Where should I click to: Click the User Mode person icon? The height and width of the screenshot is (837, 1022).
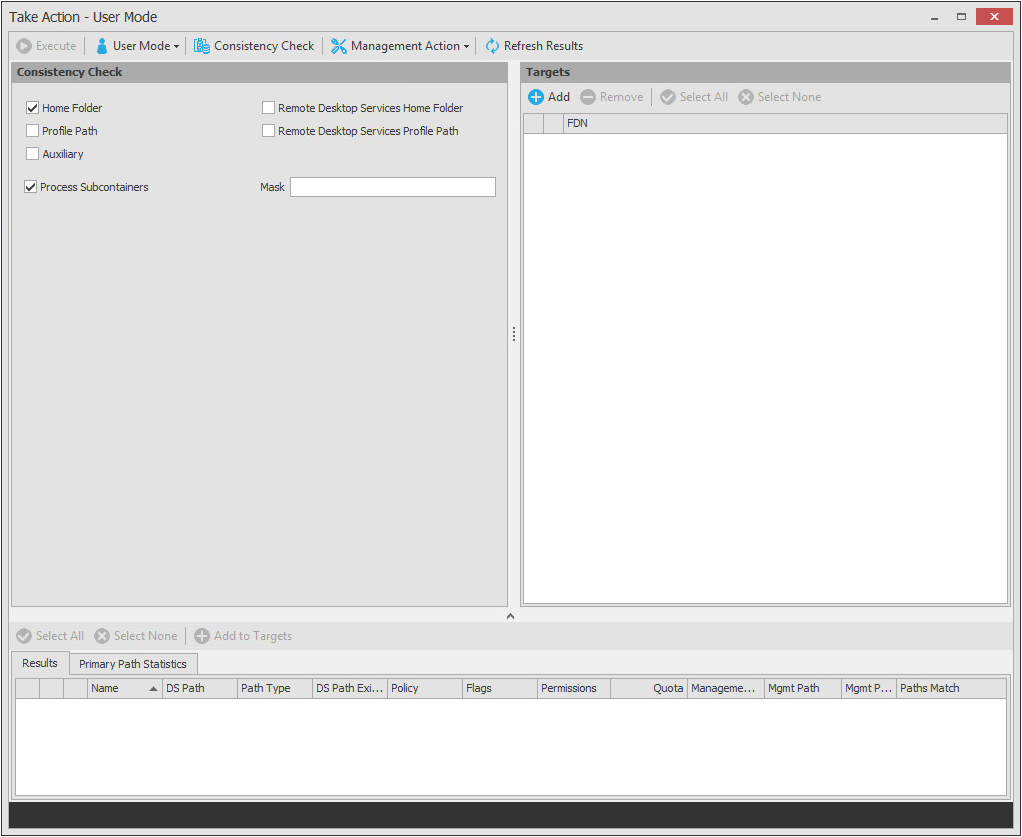tap(102, 46)
